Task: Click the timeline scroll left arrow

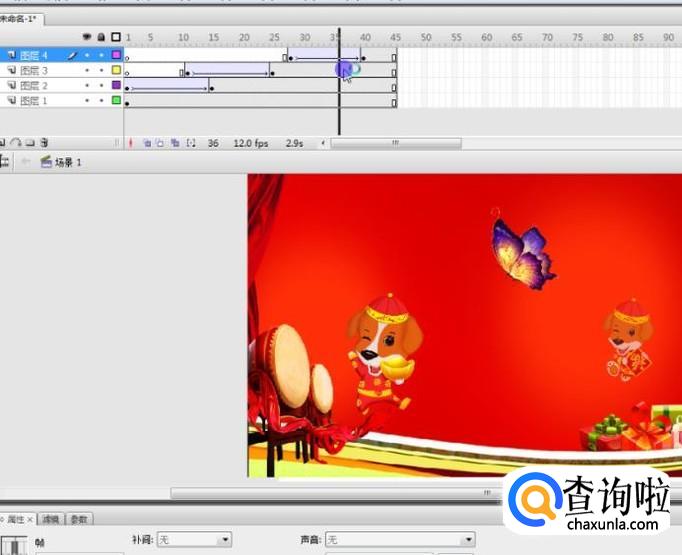Action: [323, 143]
